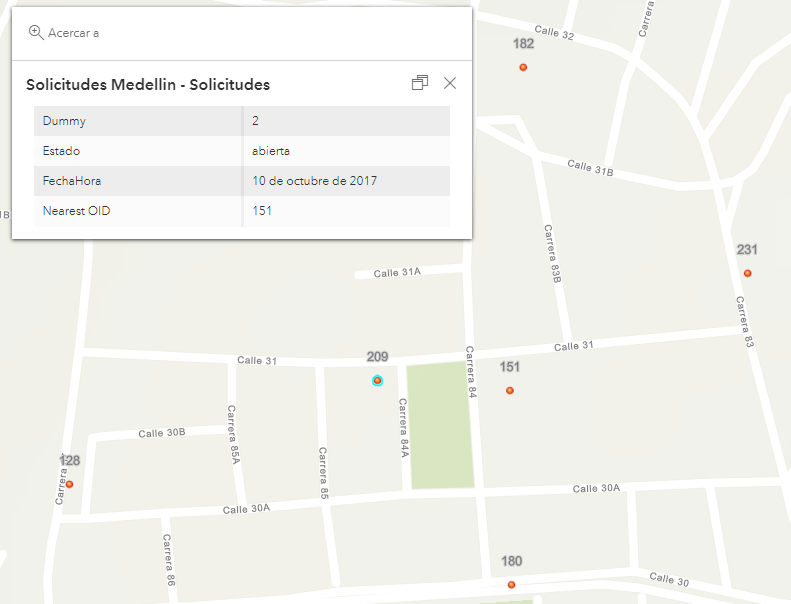Image resolution: width=791 pixels, height=604 pixels.
Task: Click the 'Carrera 83' street label
Action: point(745,322)
